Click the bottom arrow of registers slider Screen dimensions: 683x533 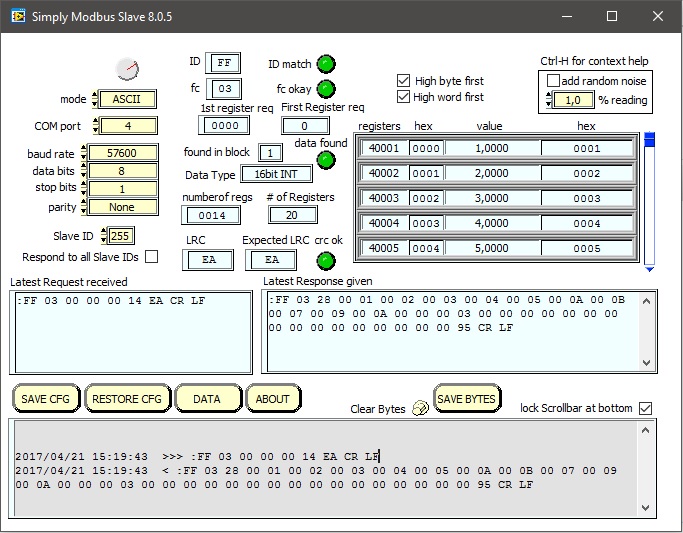[x=649, y=269]
